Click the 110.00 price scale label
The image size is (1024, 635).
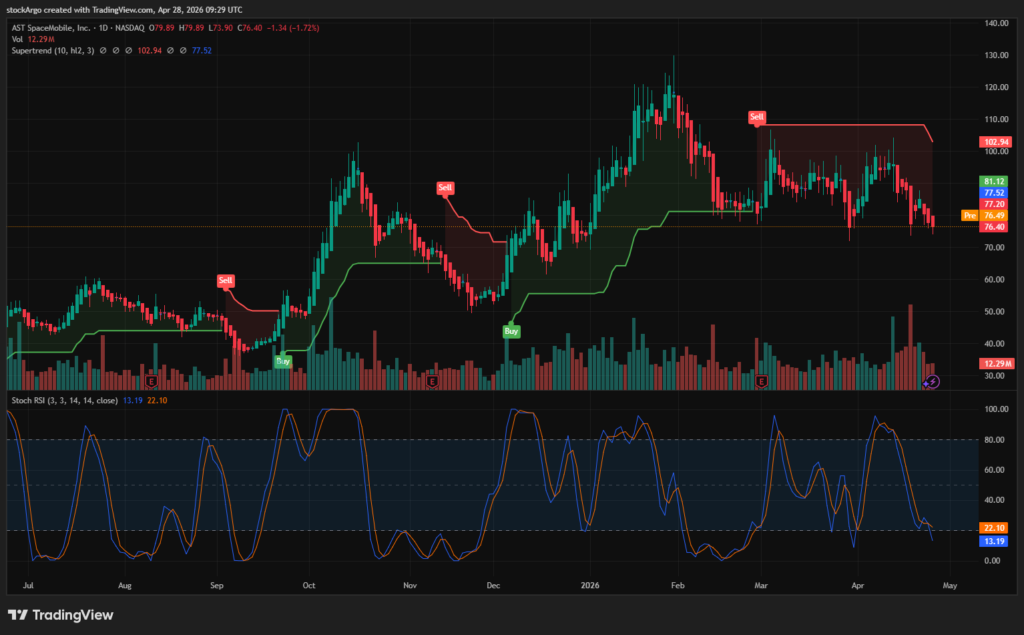pyautogui.click(x=996, y=119)
